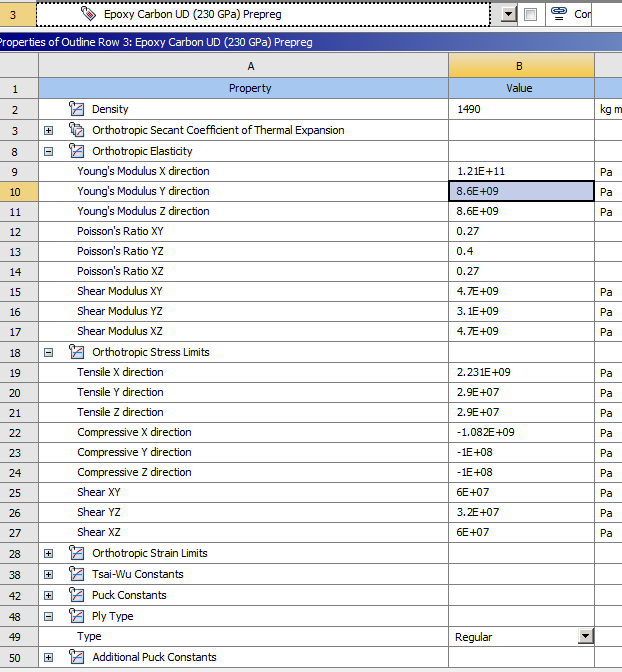622x672 pixels.
Task: Collapse the Ply Type group
Action: click(48, 616)
